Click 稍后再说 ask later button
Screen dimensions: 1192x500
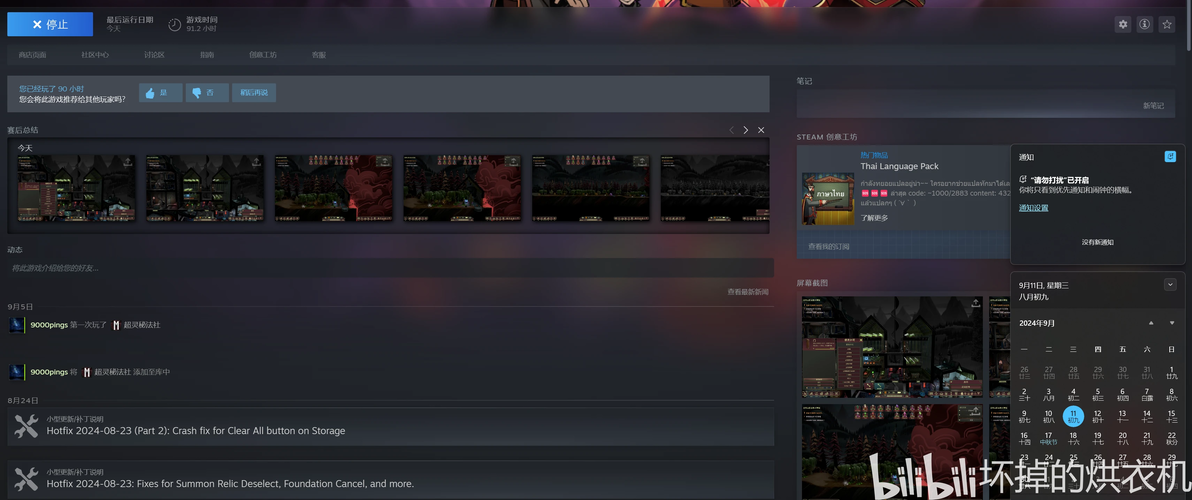pos(254,93)
